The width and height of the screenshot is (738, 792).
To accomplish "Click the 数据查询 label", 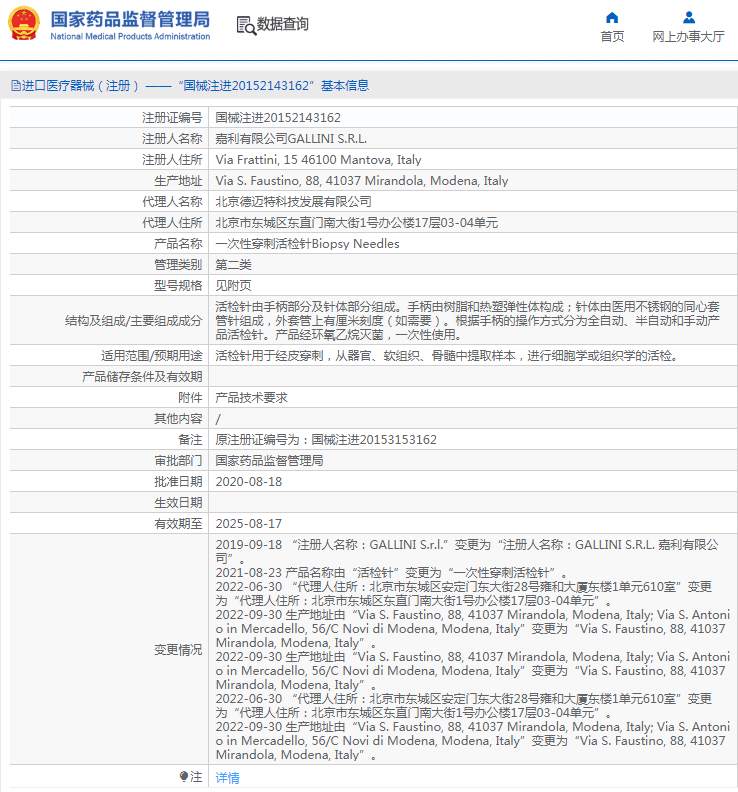I will (x=283, y=24).
